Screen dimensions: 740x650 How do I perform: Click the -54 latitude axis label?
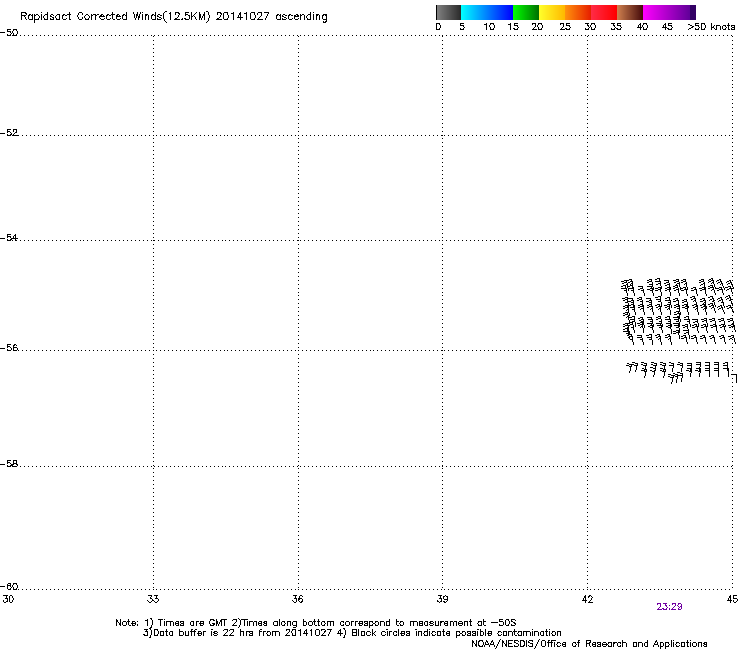click(x=9, y=237)
